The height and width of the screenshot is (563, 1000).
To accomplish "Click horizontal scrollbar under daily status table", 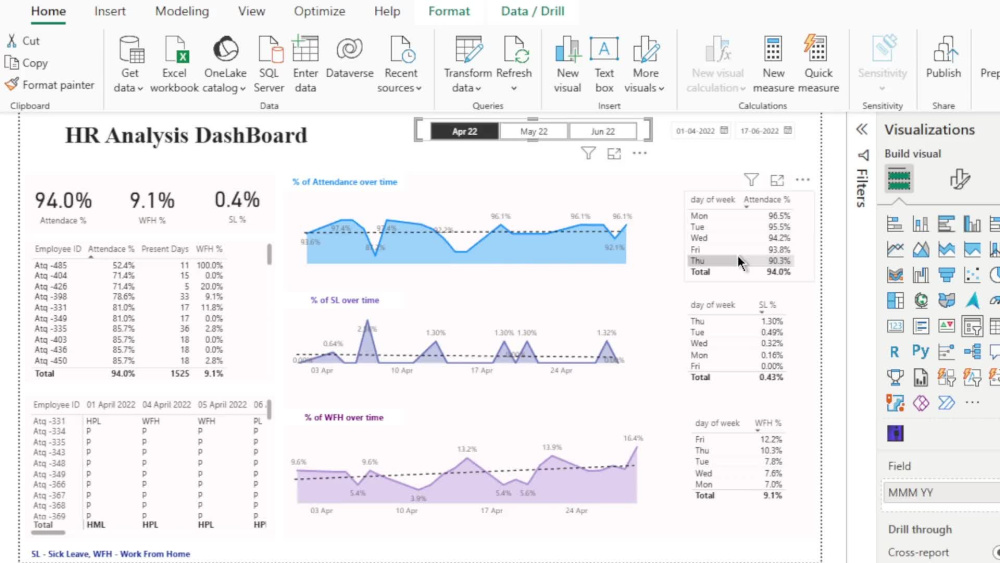I will pyautogui.click(x=48, y=532).
